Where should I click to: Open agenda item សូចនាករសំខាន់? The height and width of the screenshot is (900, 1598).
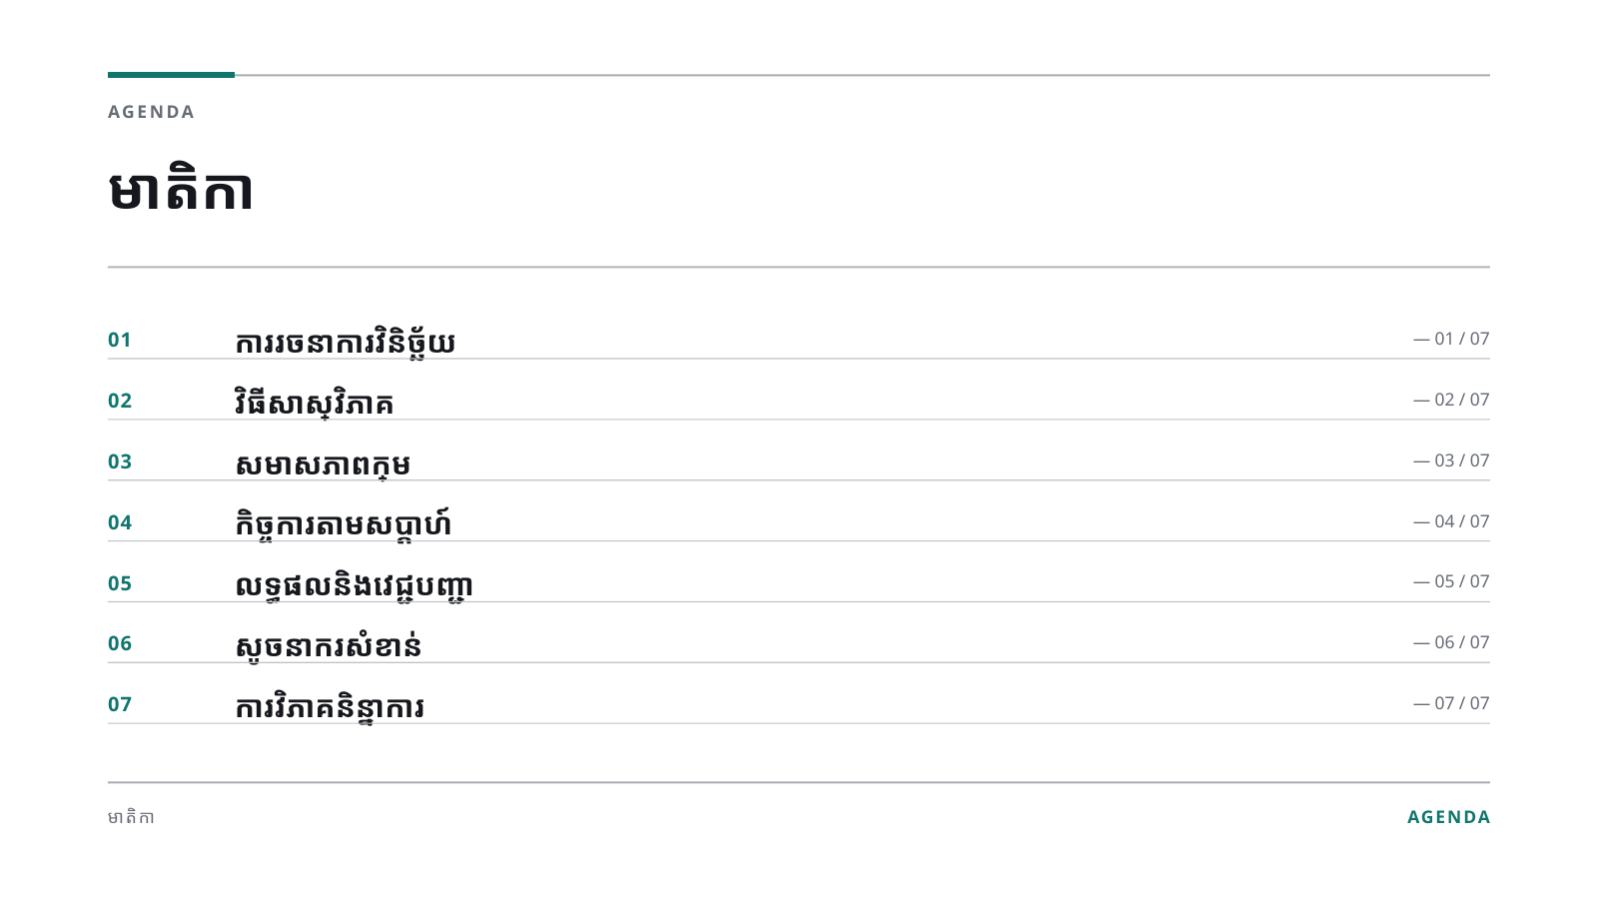click(x=328, y=647)
